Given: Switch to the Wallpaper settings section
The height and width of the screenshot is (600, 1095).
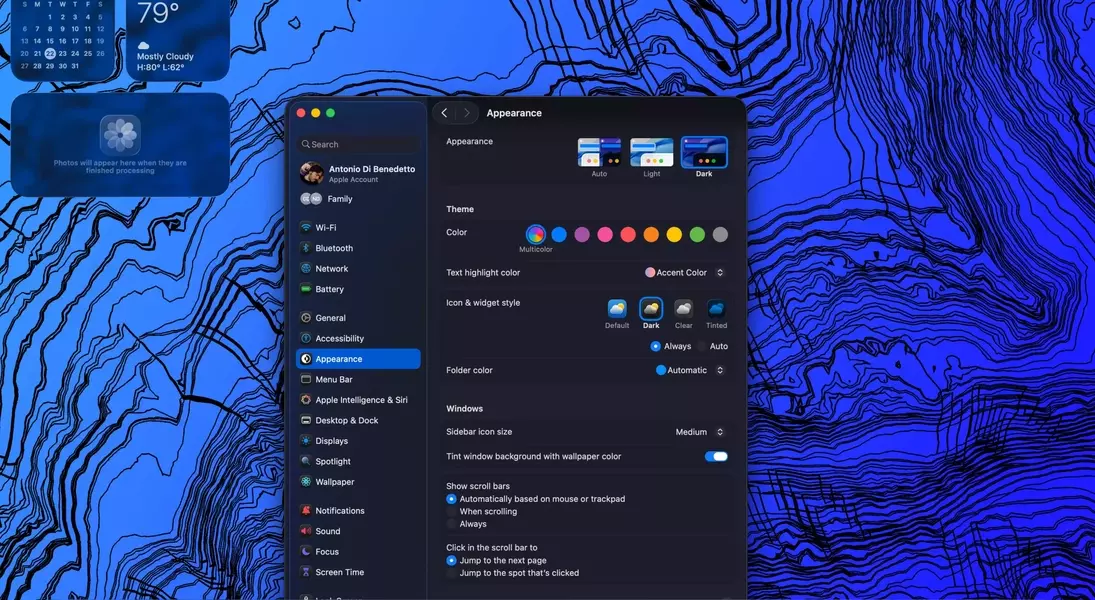Looking at the screenshot, I should pyautogui.click(x=334, y=482).
